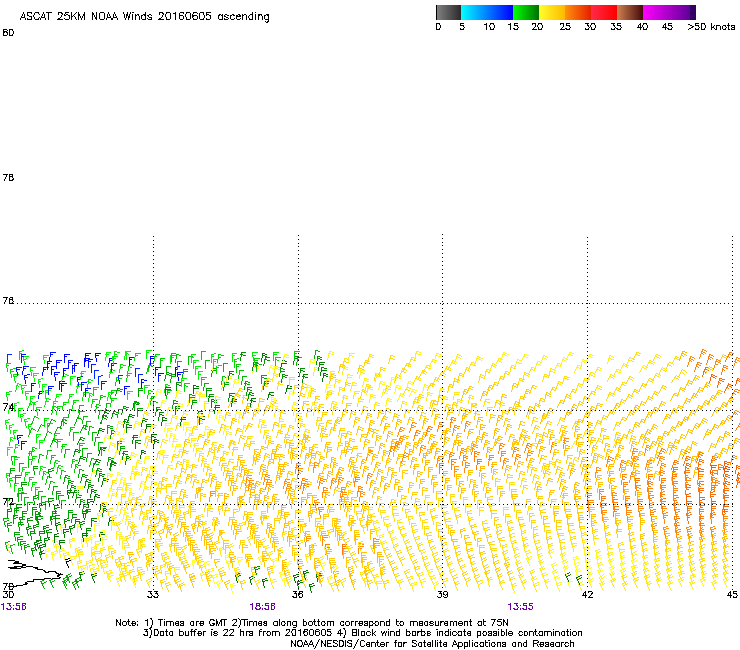Choose the yellow 20-25 knots color band
Screen dimensions: 740x650
552,12
